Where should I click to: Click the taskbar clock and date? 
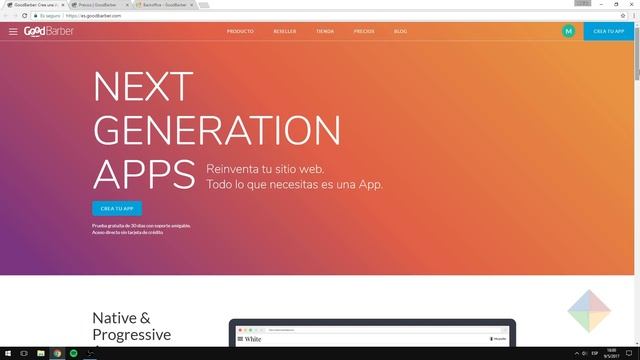(611, 353)
